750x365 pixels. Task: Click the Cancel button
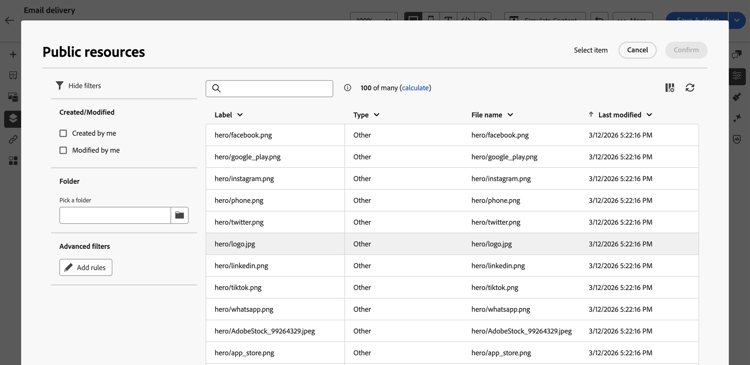(x=637, y=50)
